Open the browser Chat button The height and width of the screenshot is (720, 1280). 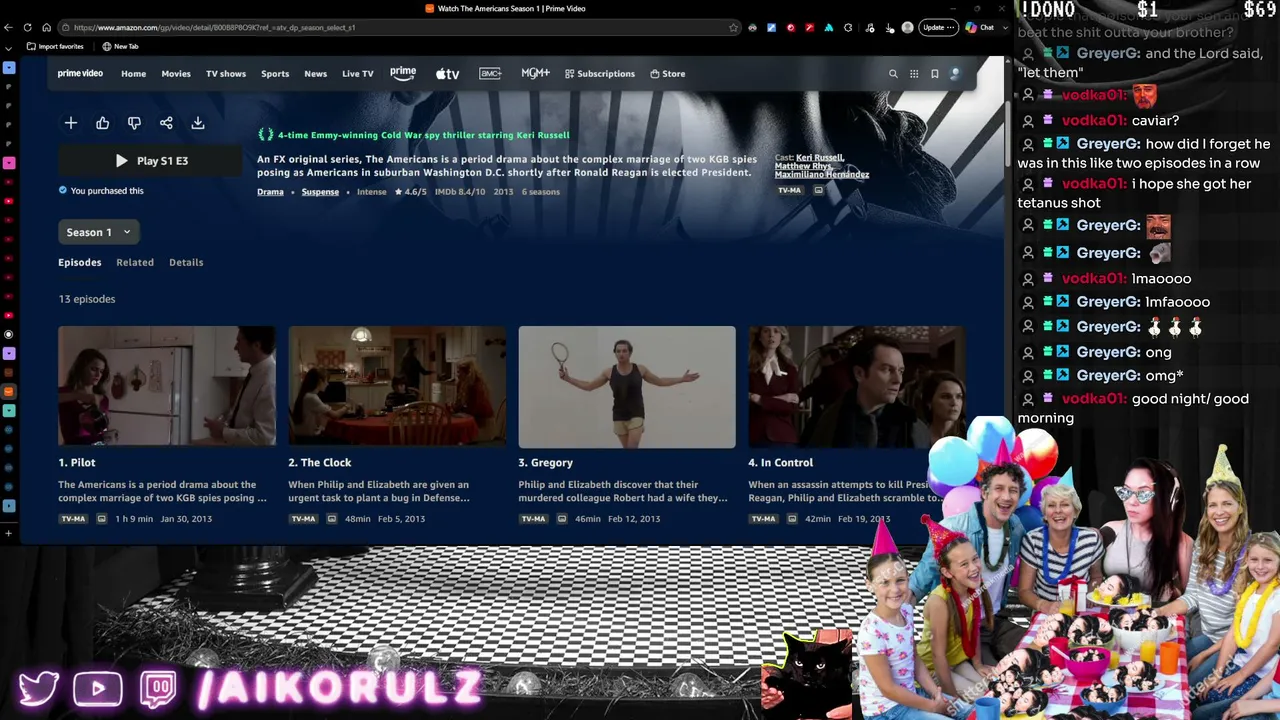980,27
